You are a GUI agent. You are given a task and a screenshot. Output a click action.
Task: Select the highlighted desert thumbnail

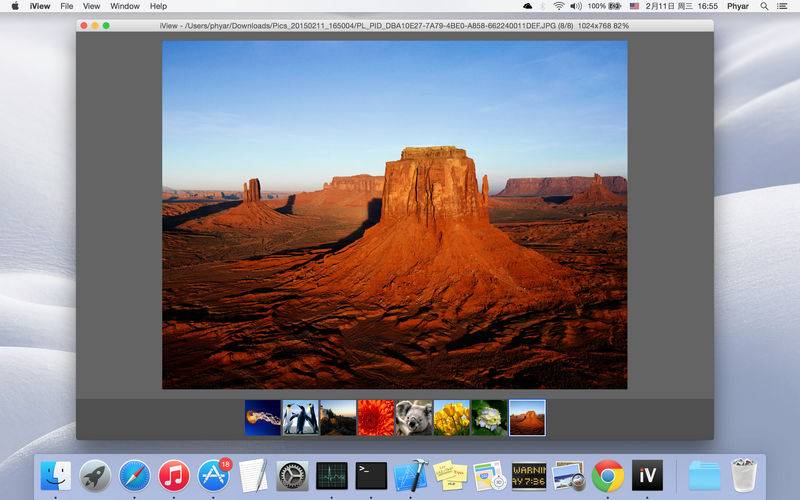(x=527, y=418)
